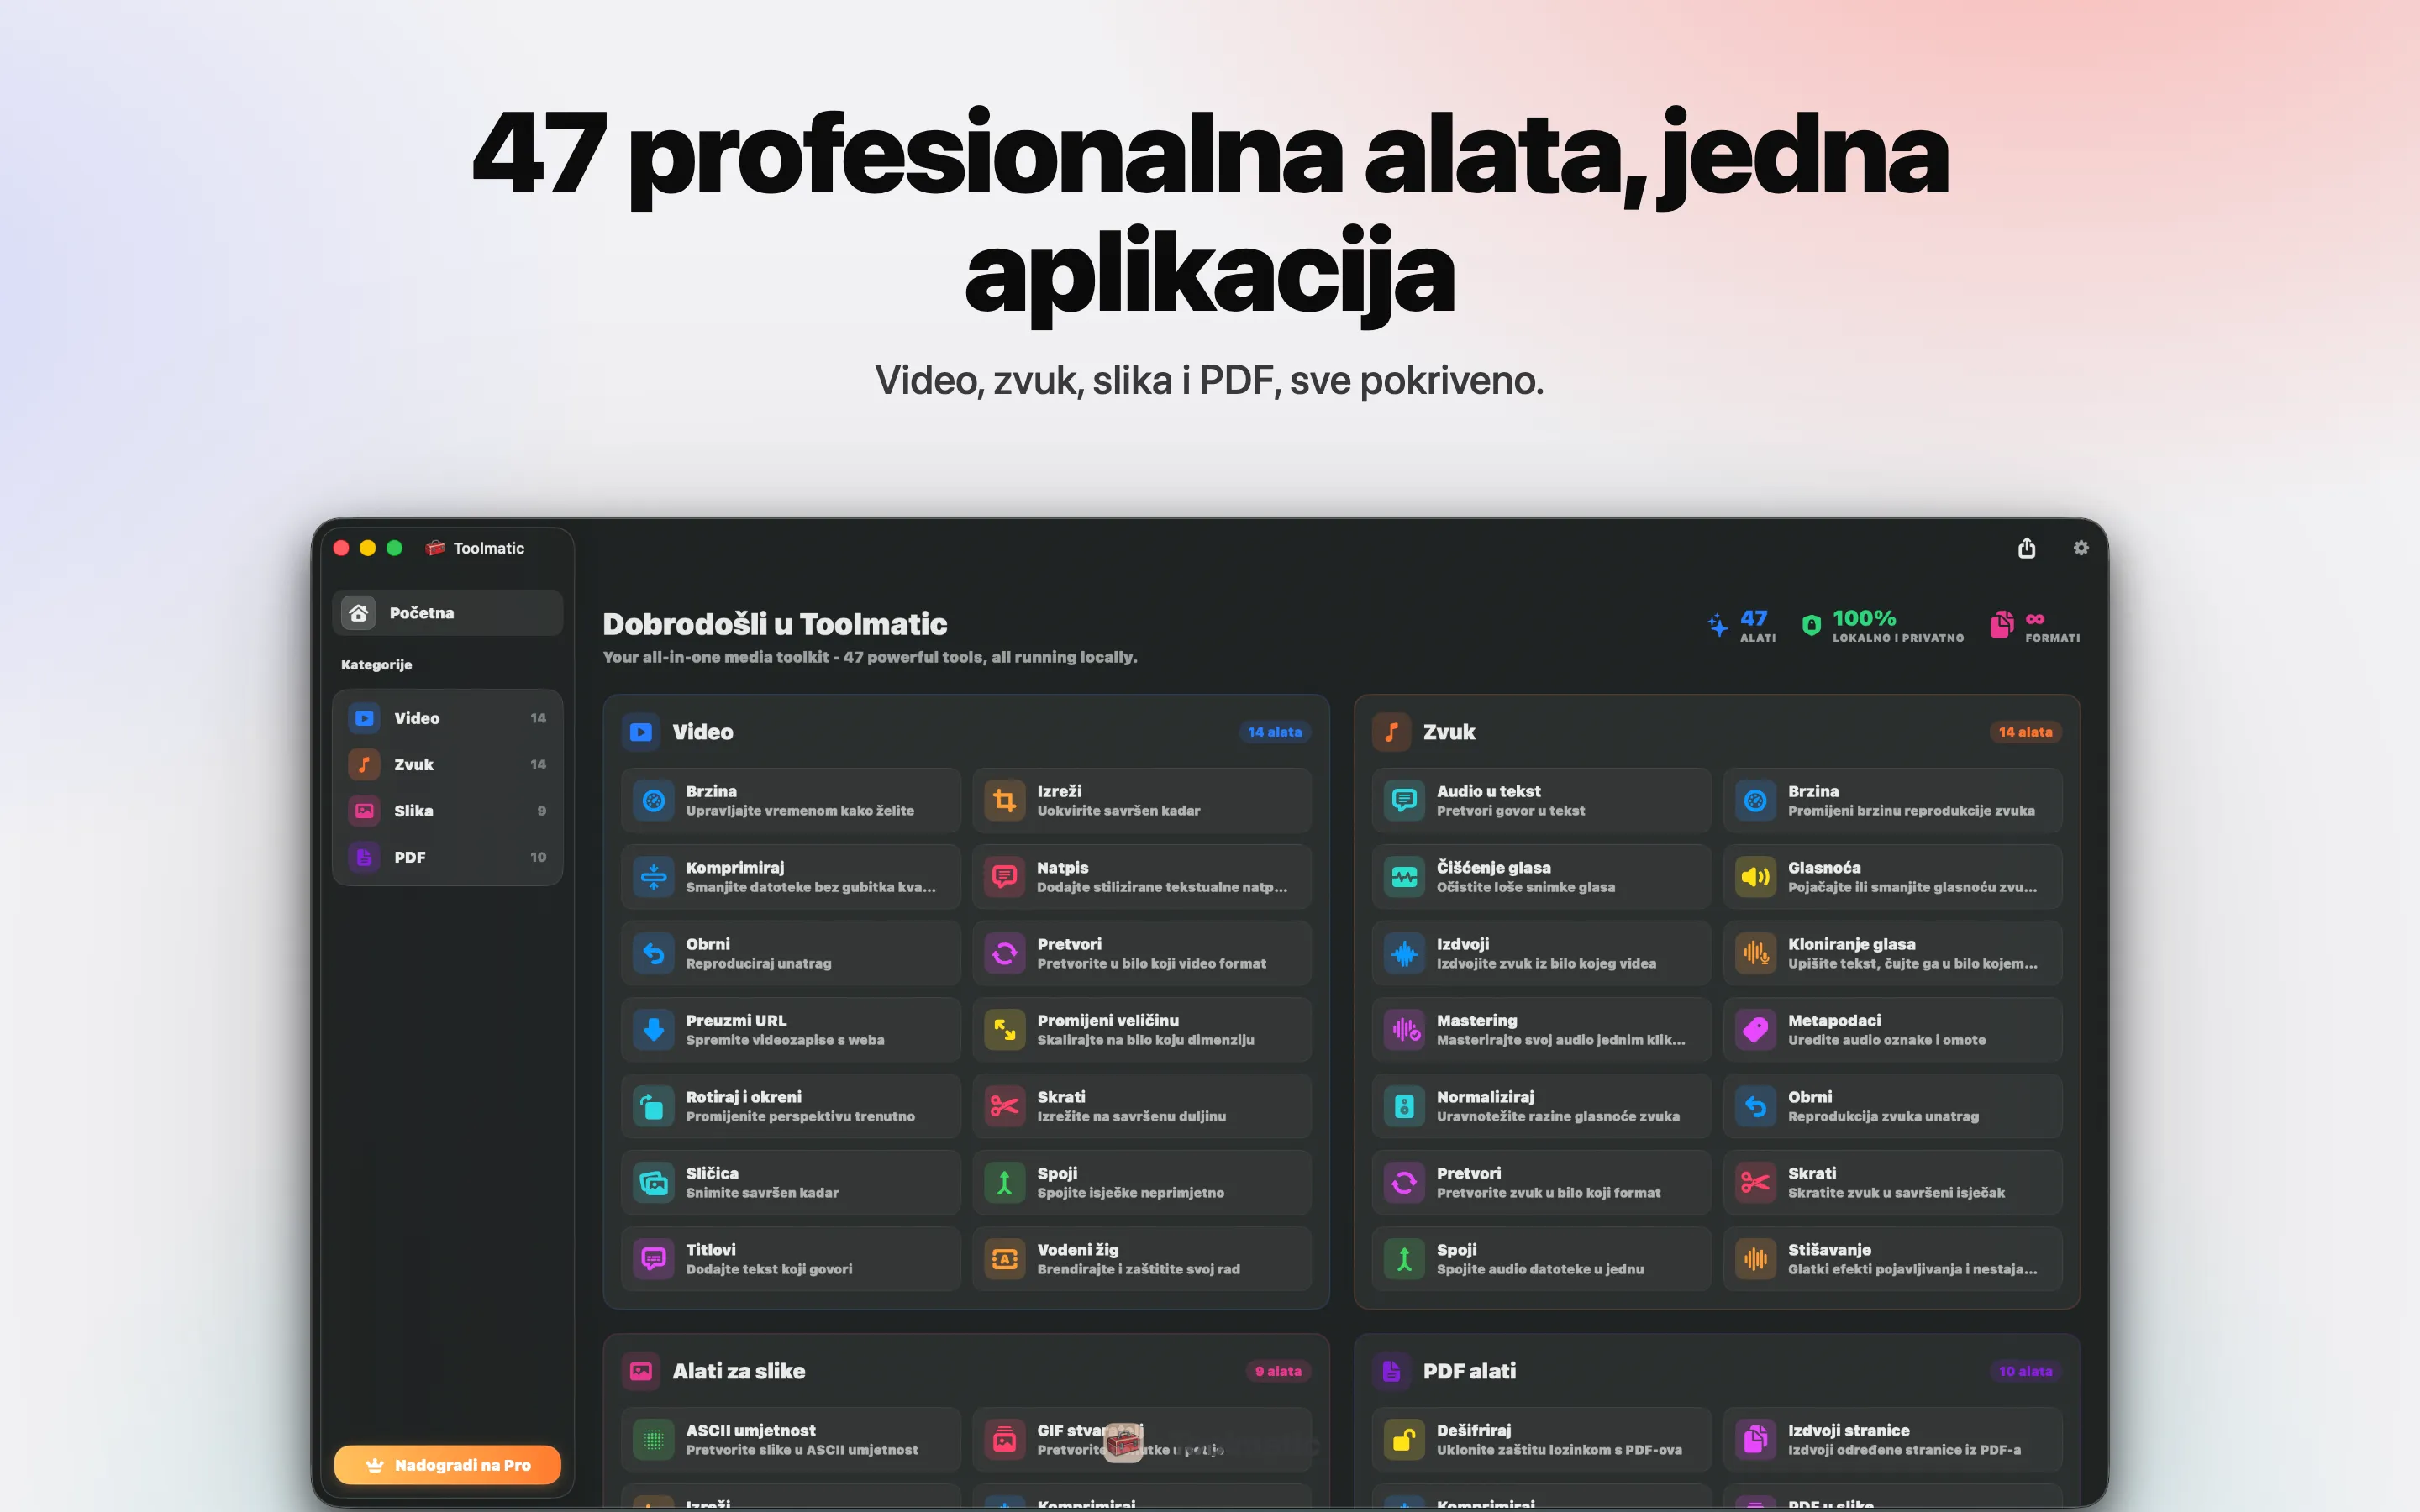The width and height of the screenshot is (2420, 1512).
Task: Open the Stišavanje fade icon
Action: tap(1756, 1259)
